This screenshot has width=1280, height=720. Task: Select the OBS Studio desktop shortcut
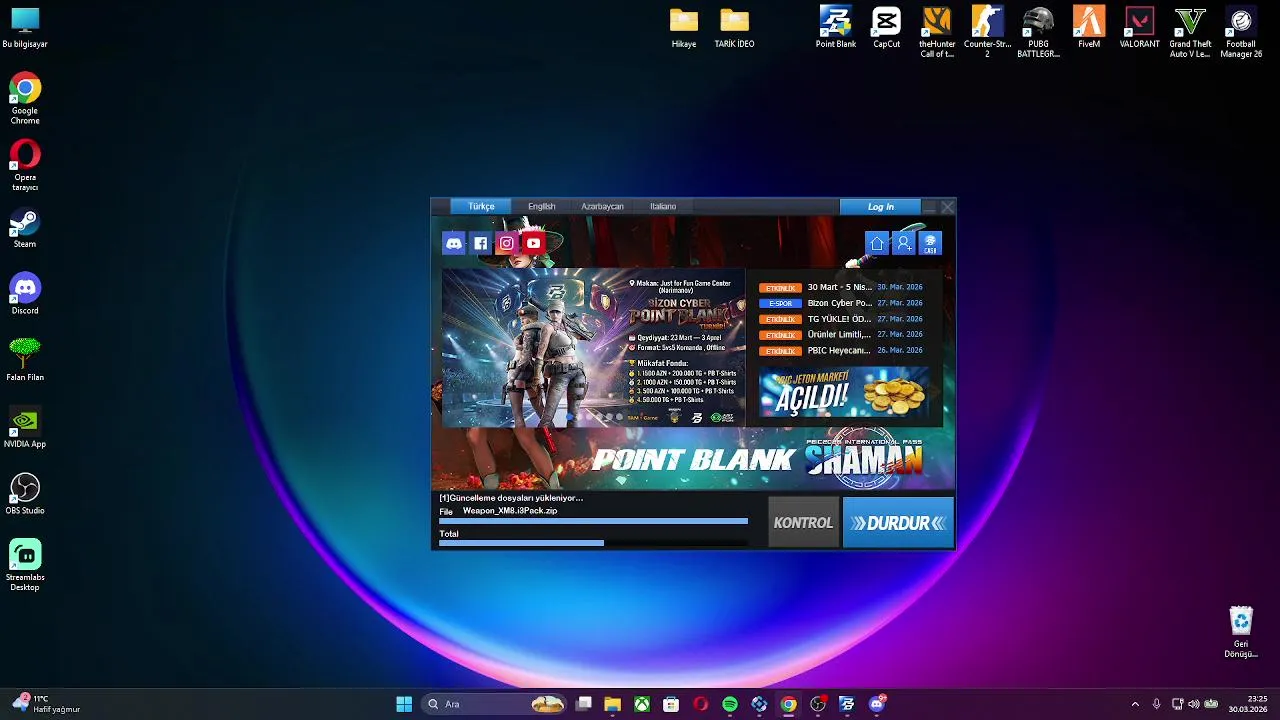point(25,495)
